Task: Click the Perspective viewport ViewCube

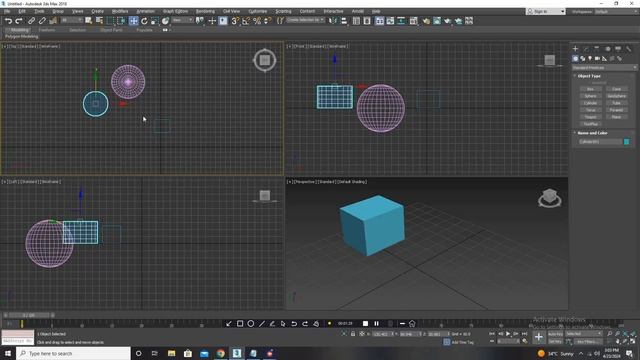Action: tap(550, 198)
